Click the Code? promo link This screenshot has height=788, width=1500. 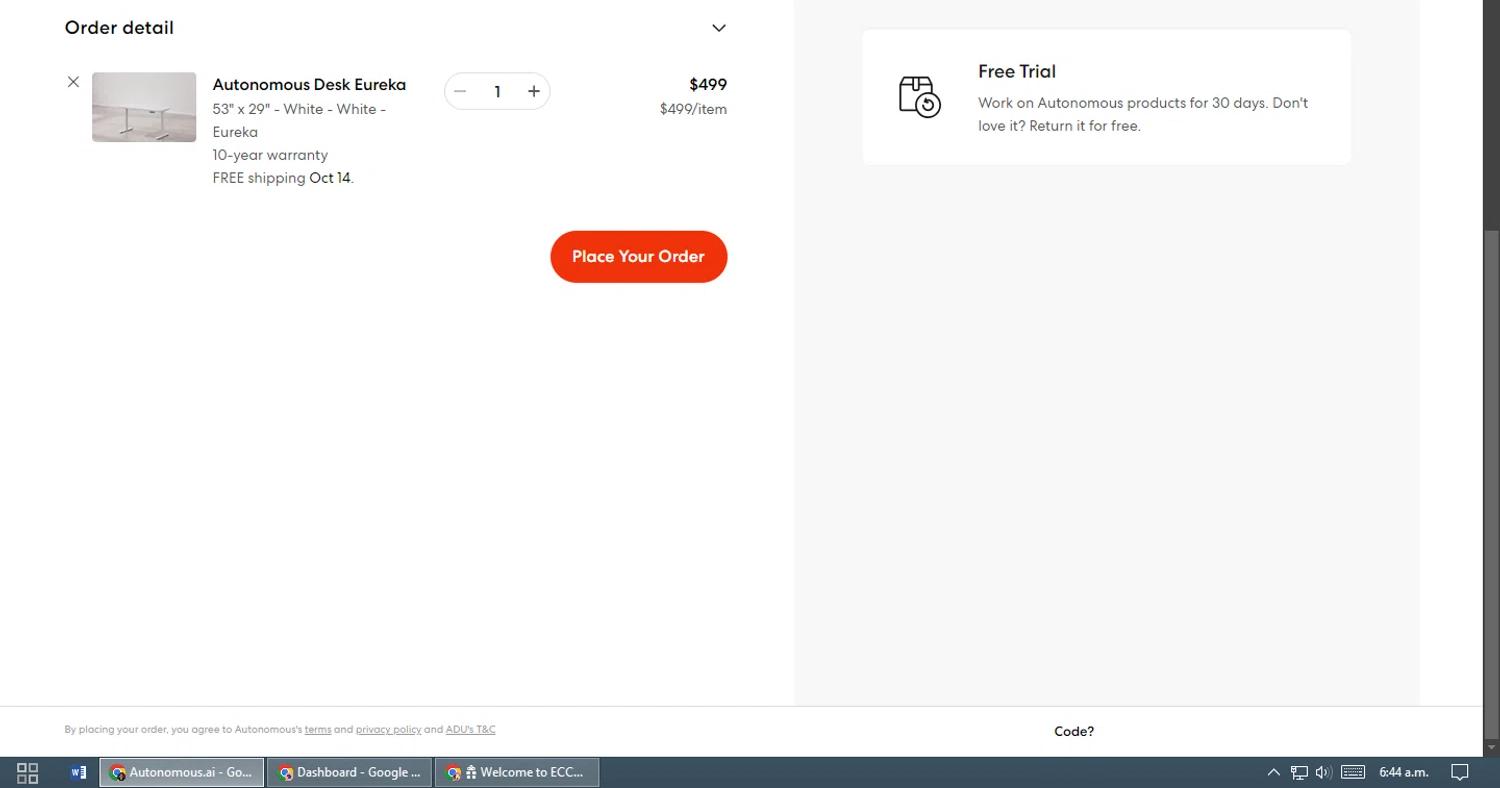pyautogui.click(x=1074, y=732)
